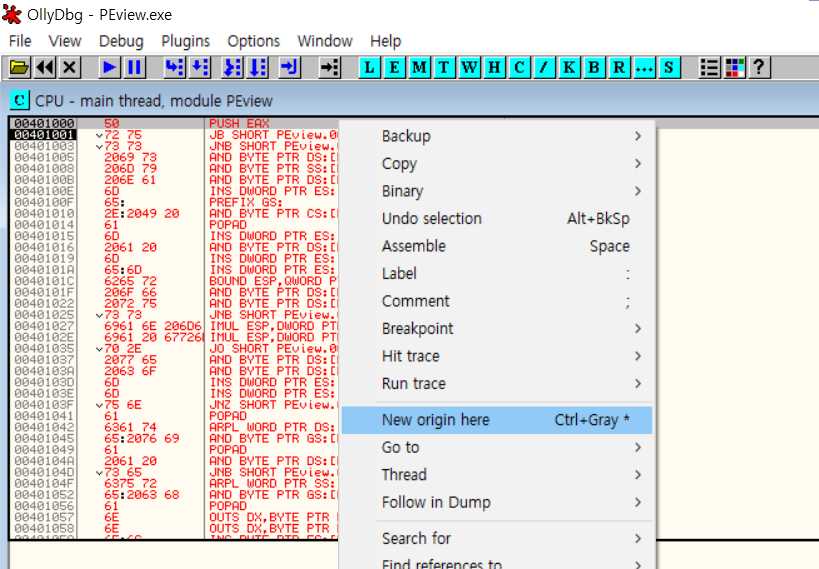Restart program with the rewind icon
Screen dimensions: 819x569
pos(45,67)
